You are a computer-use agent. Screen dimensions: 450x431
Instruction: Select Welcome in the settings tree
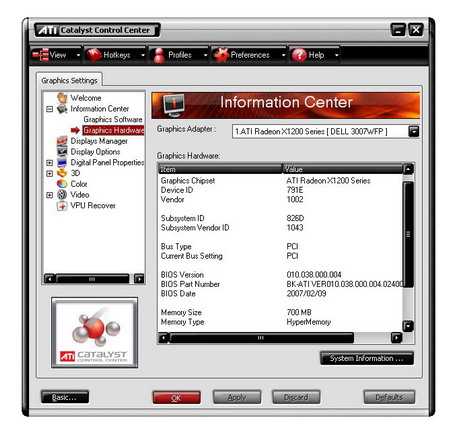pos(86,98)
